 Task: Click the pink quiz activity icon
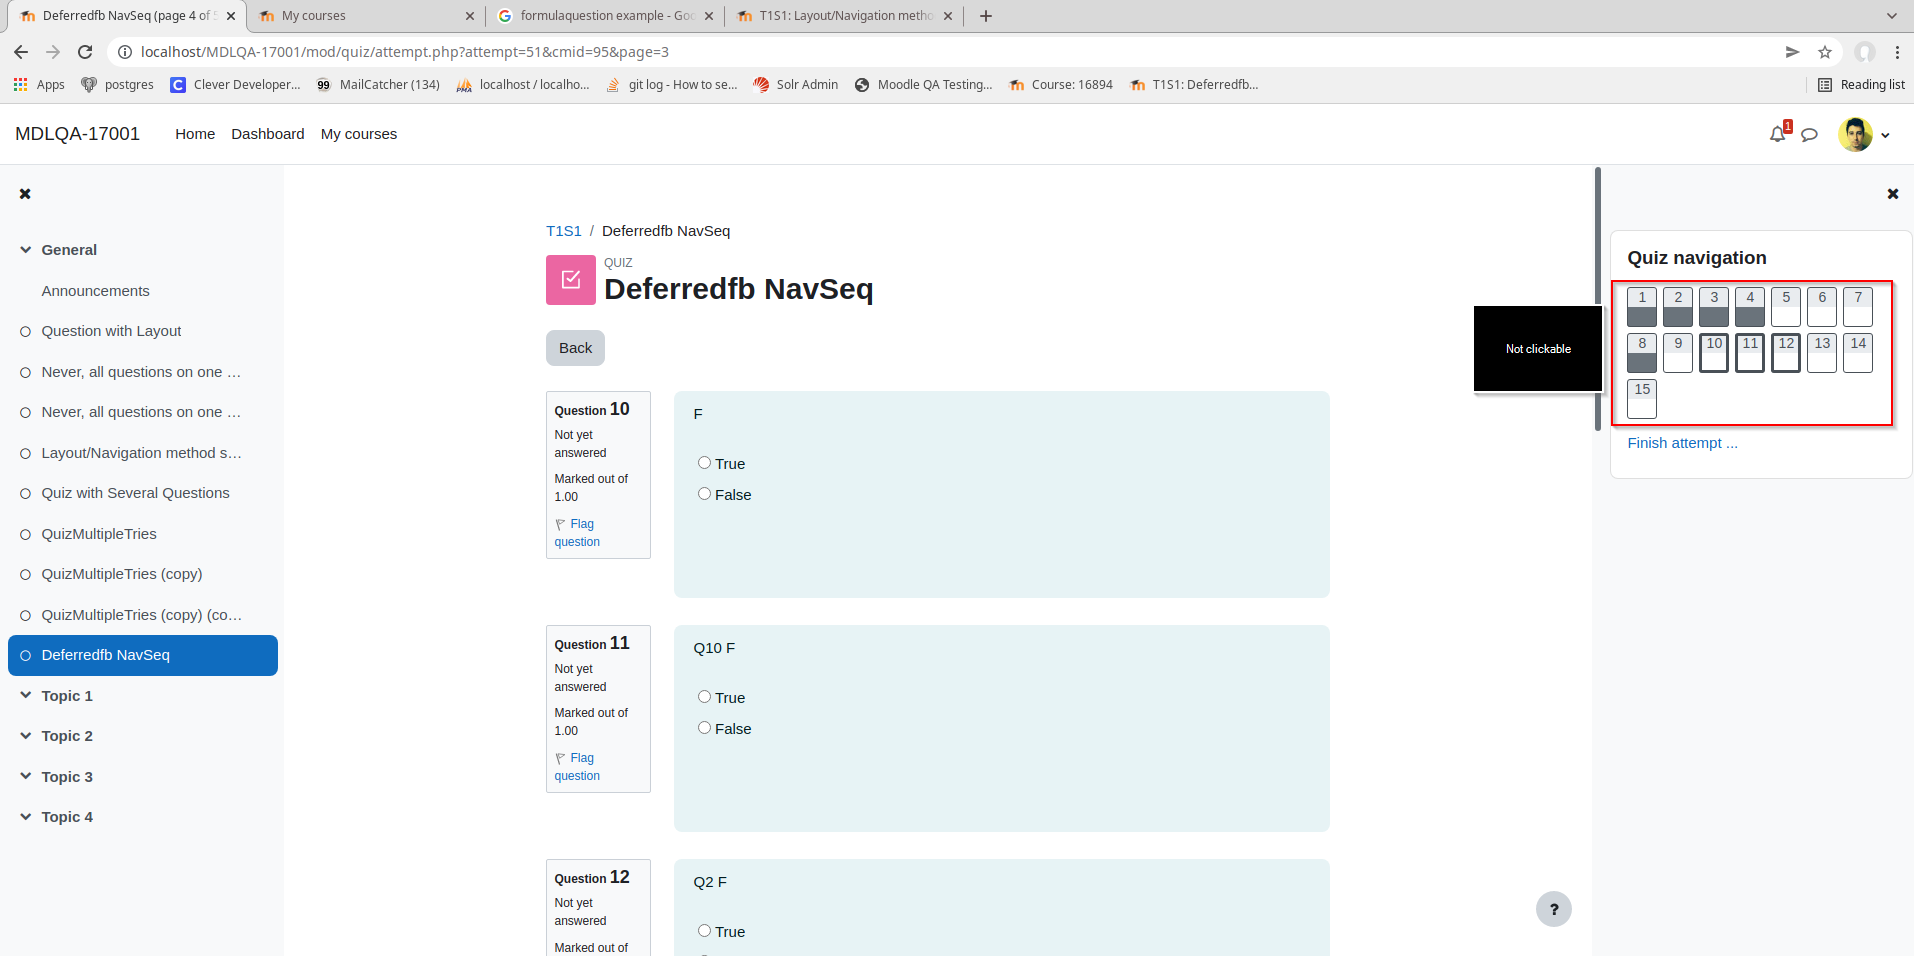[571, 280]
